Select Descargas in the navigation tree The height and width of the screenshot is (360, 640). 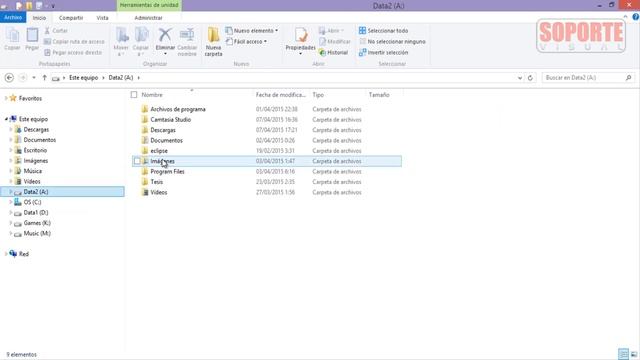36,129
